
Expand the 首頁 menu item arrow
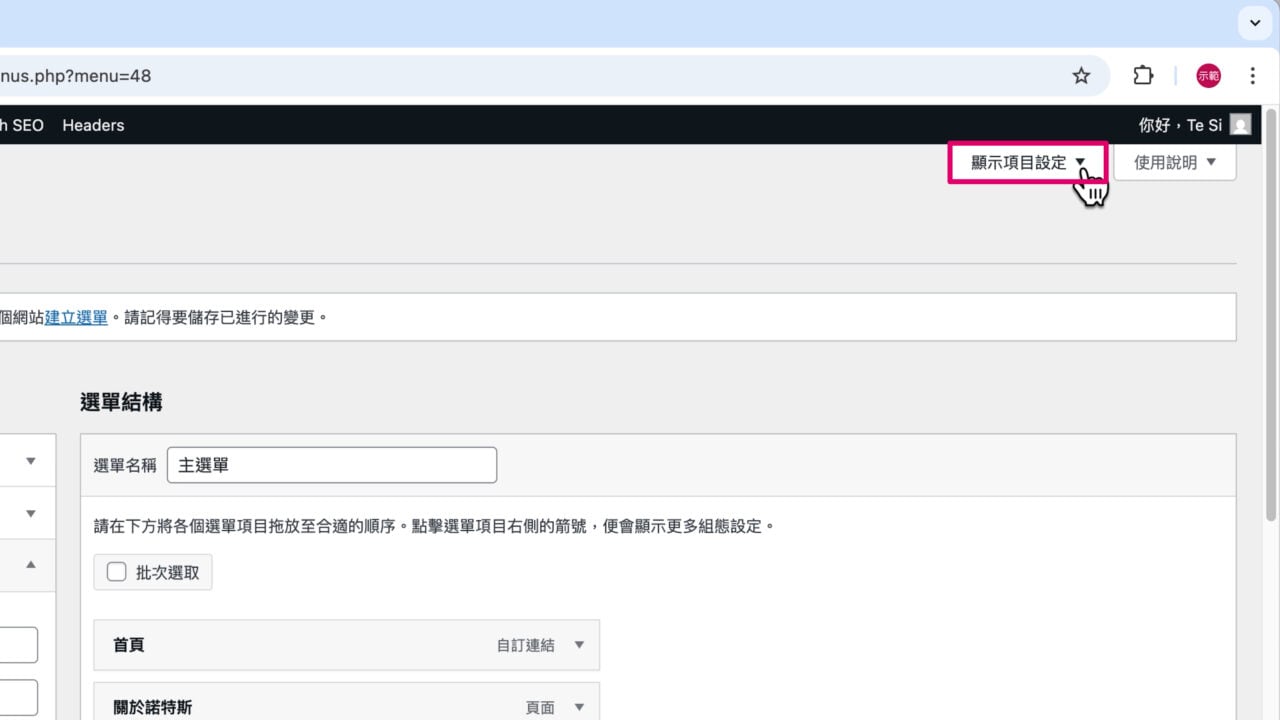tap(579, 645)
